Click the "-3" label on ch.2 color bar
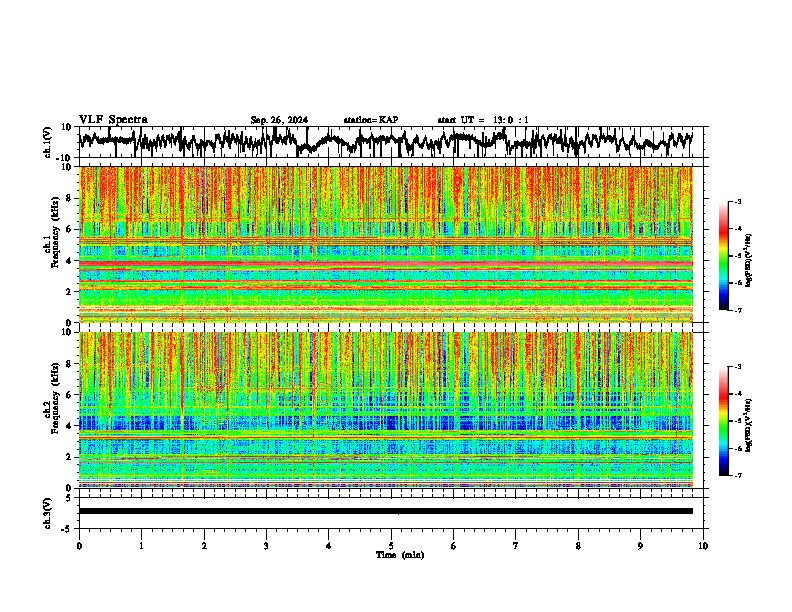Screen dimensions: 792x612 tap(738, 367)
